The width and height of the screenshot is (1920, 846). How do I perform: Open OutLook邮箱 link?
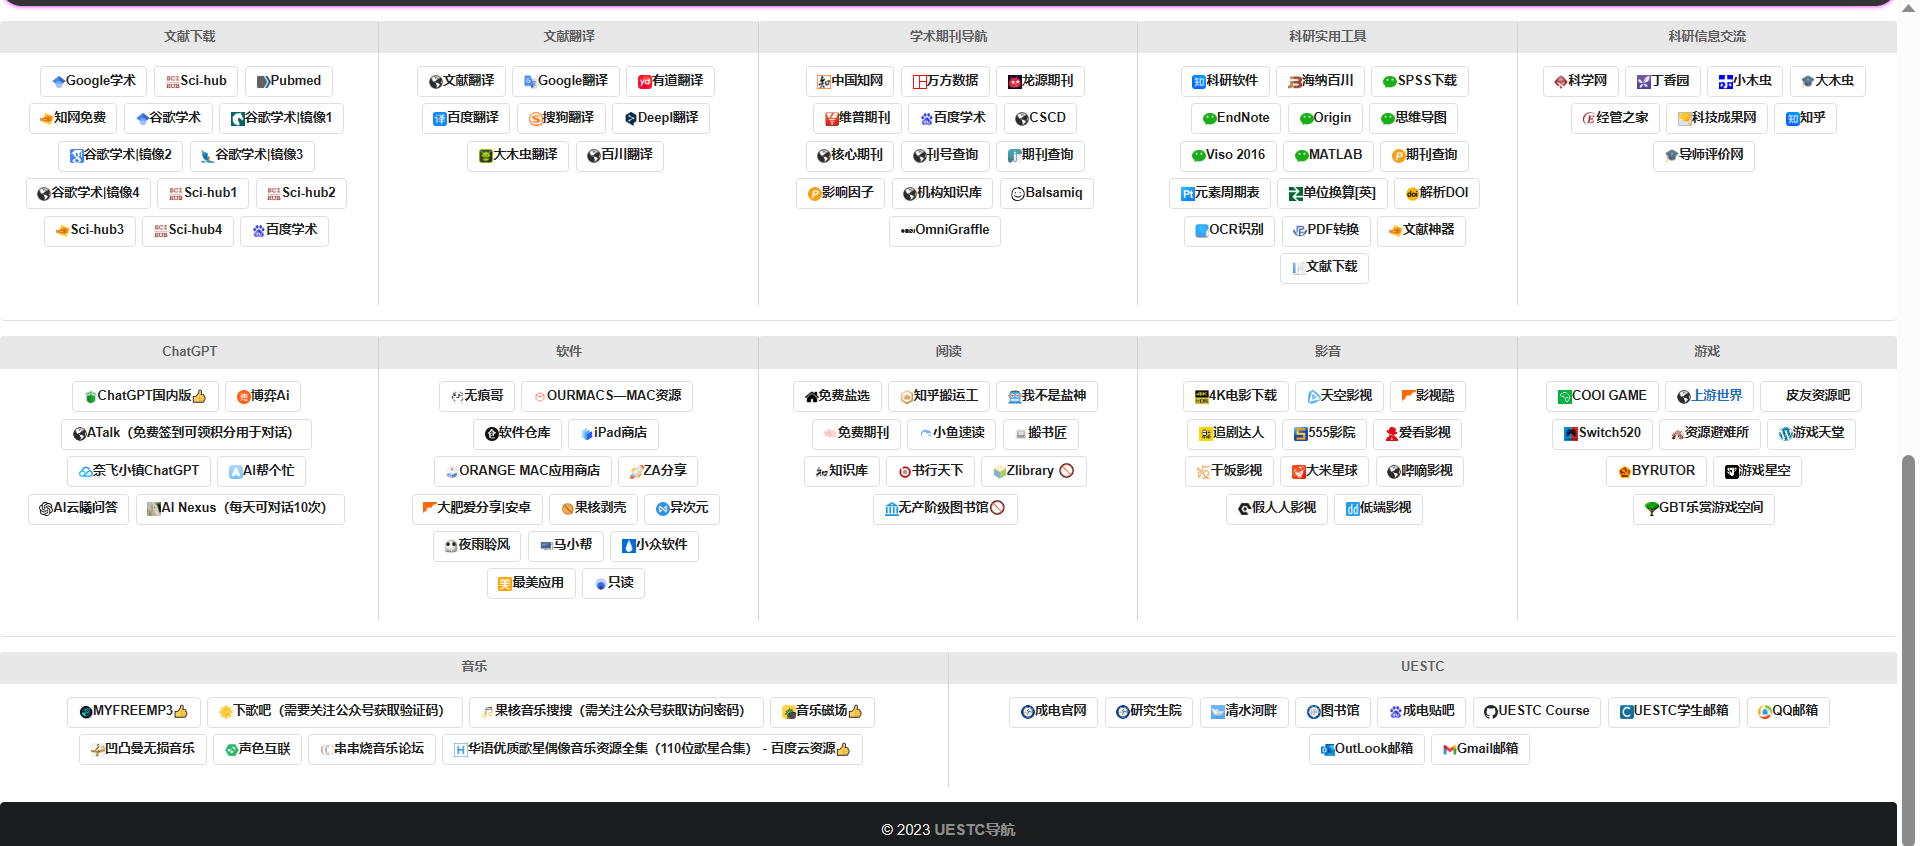pyautogui.click(x=1366, y=749)
